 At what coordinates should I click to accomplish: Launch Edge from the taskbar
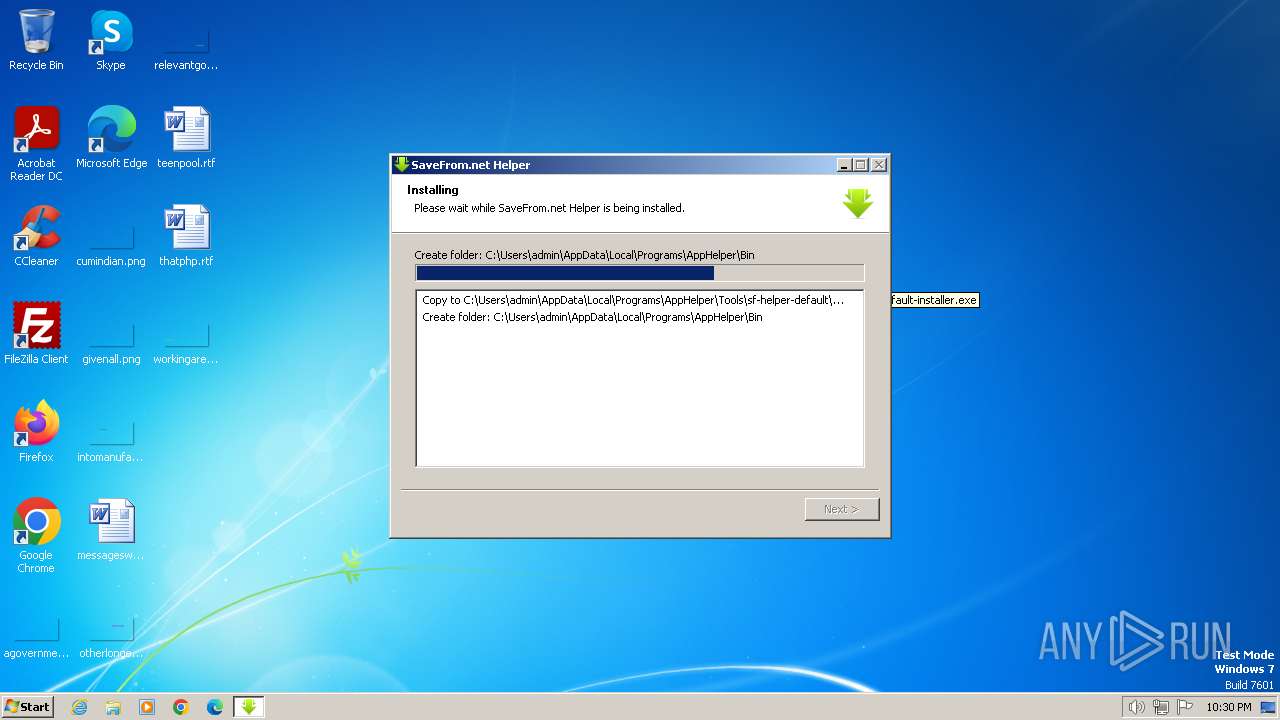click(x=215, y=707)
